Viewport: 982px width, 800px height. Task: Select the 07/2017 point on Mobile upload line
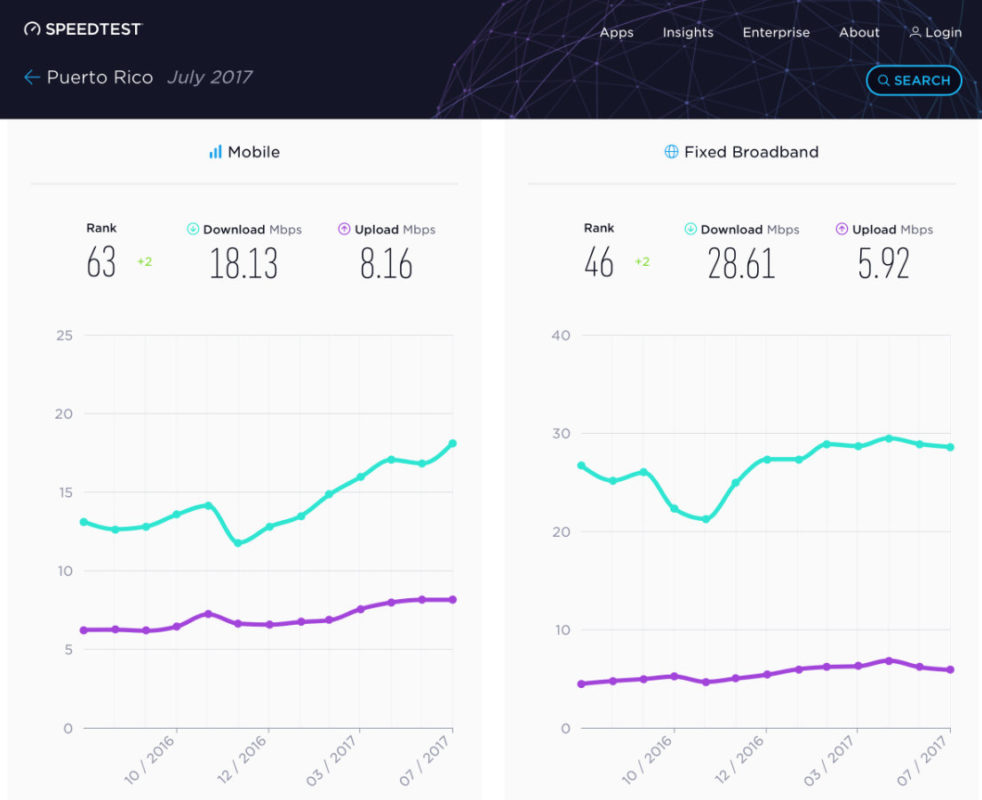click(452, 600)
